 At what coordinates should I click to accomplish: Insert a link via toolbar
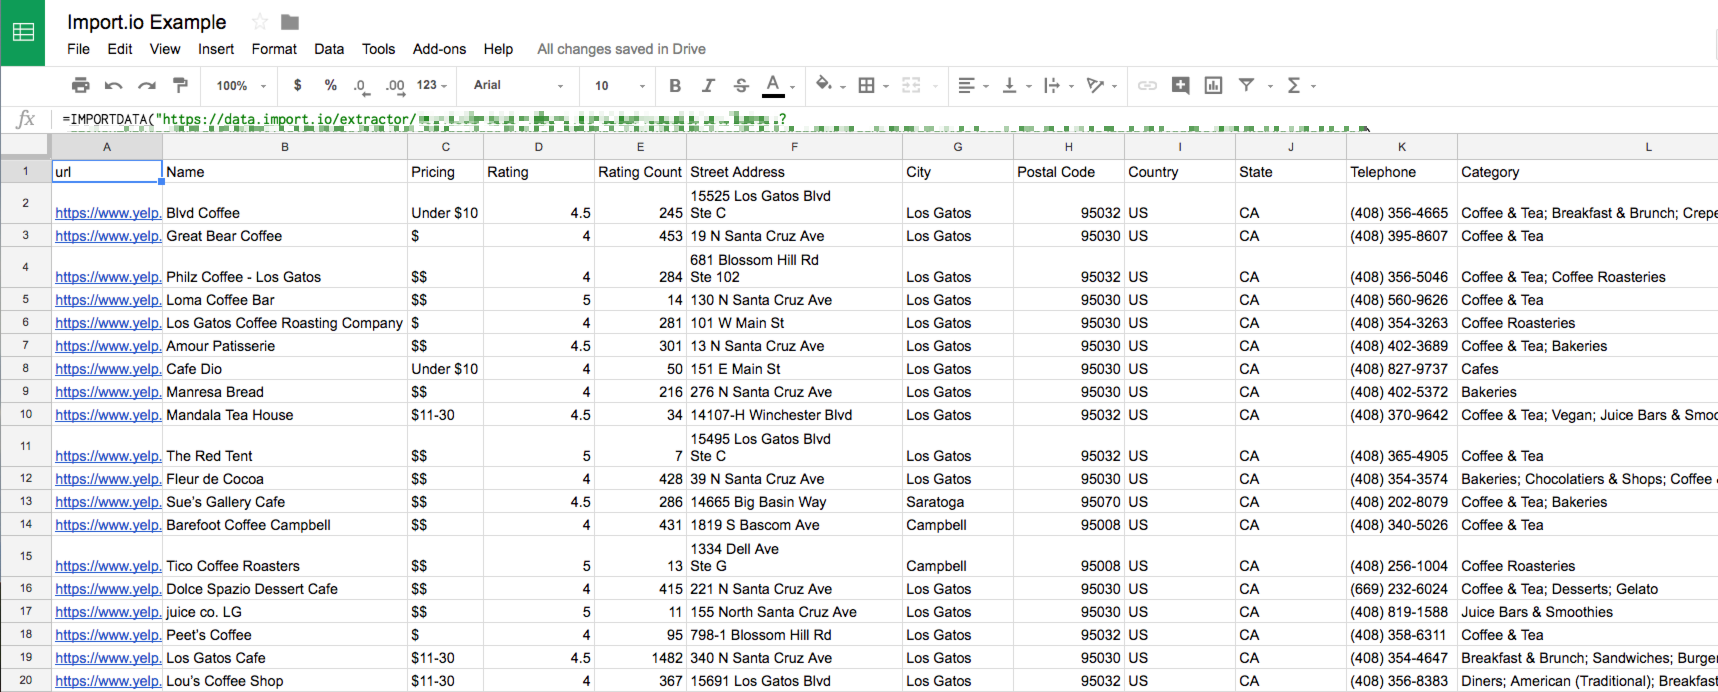pos(1147,85)
